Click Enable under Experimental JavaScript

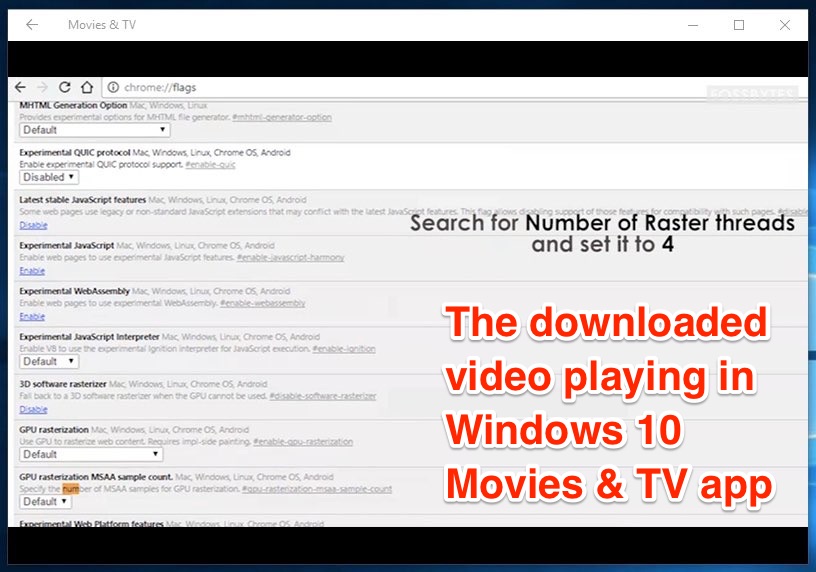coord(32,270)
